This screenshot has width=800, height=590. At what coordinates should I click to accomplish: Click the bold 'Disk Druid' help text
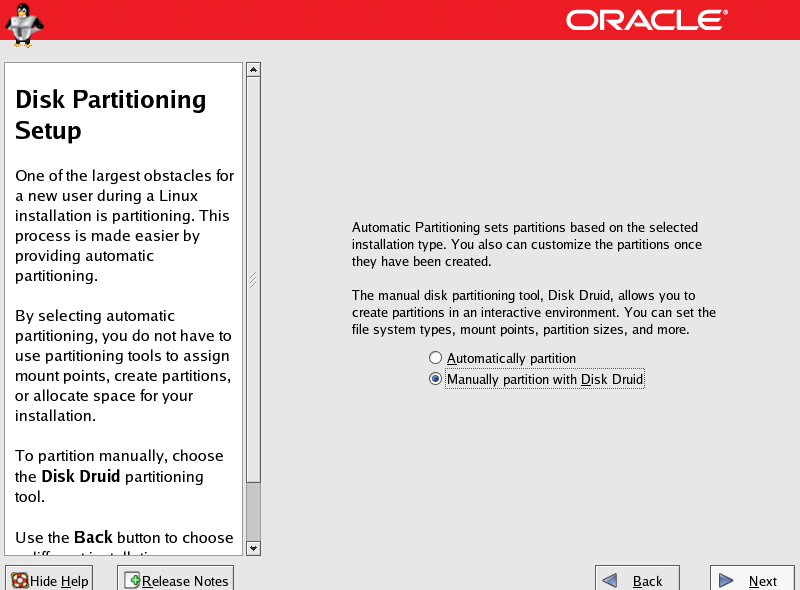coord(81,476)
